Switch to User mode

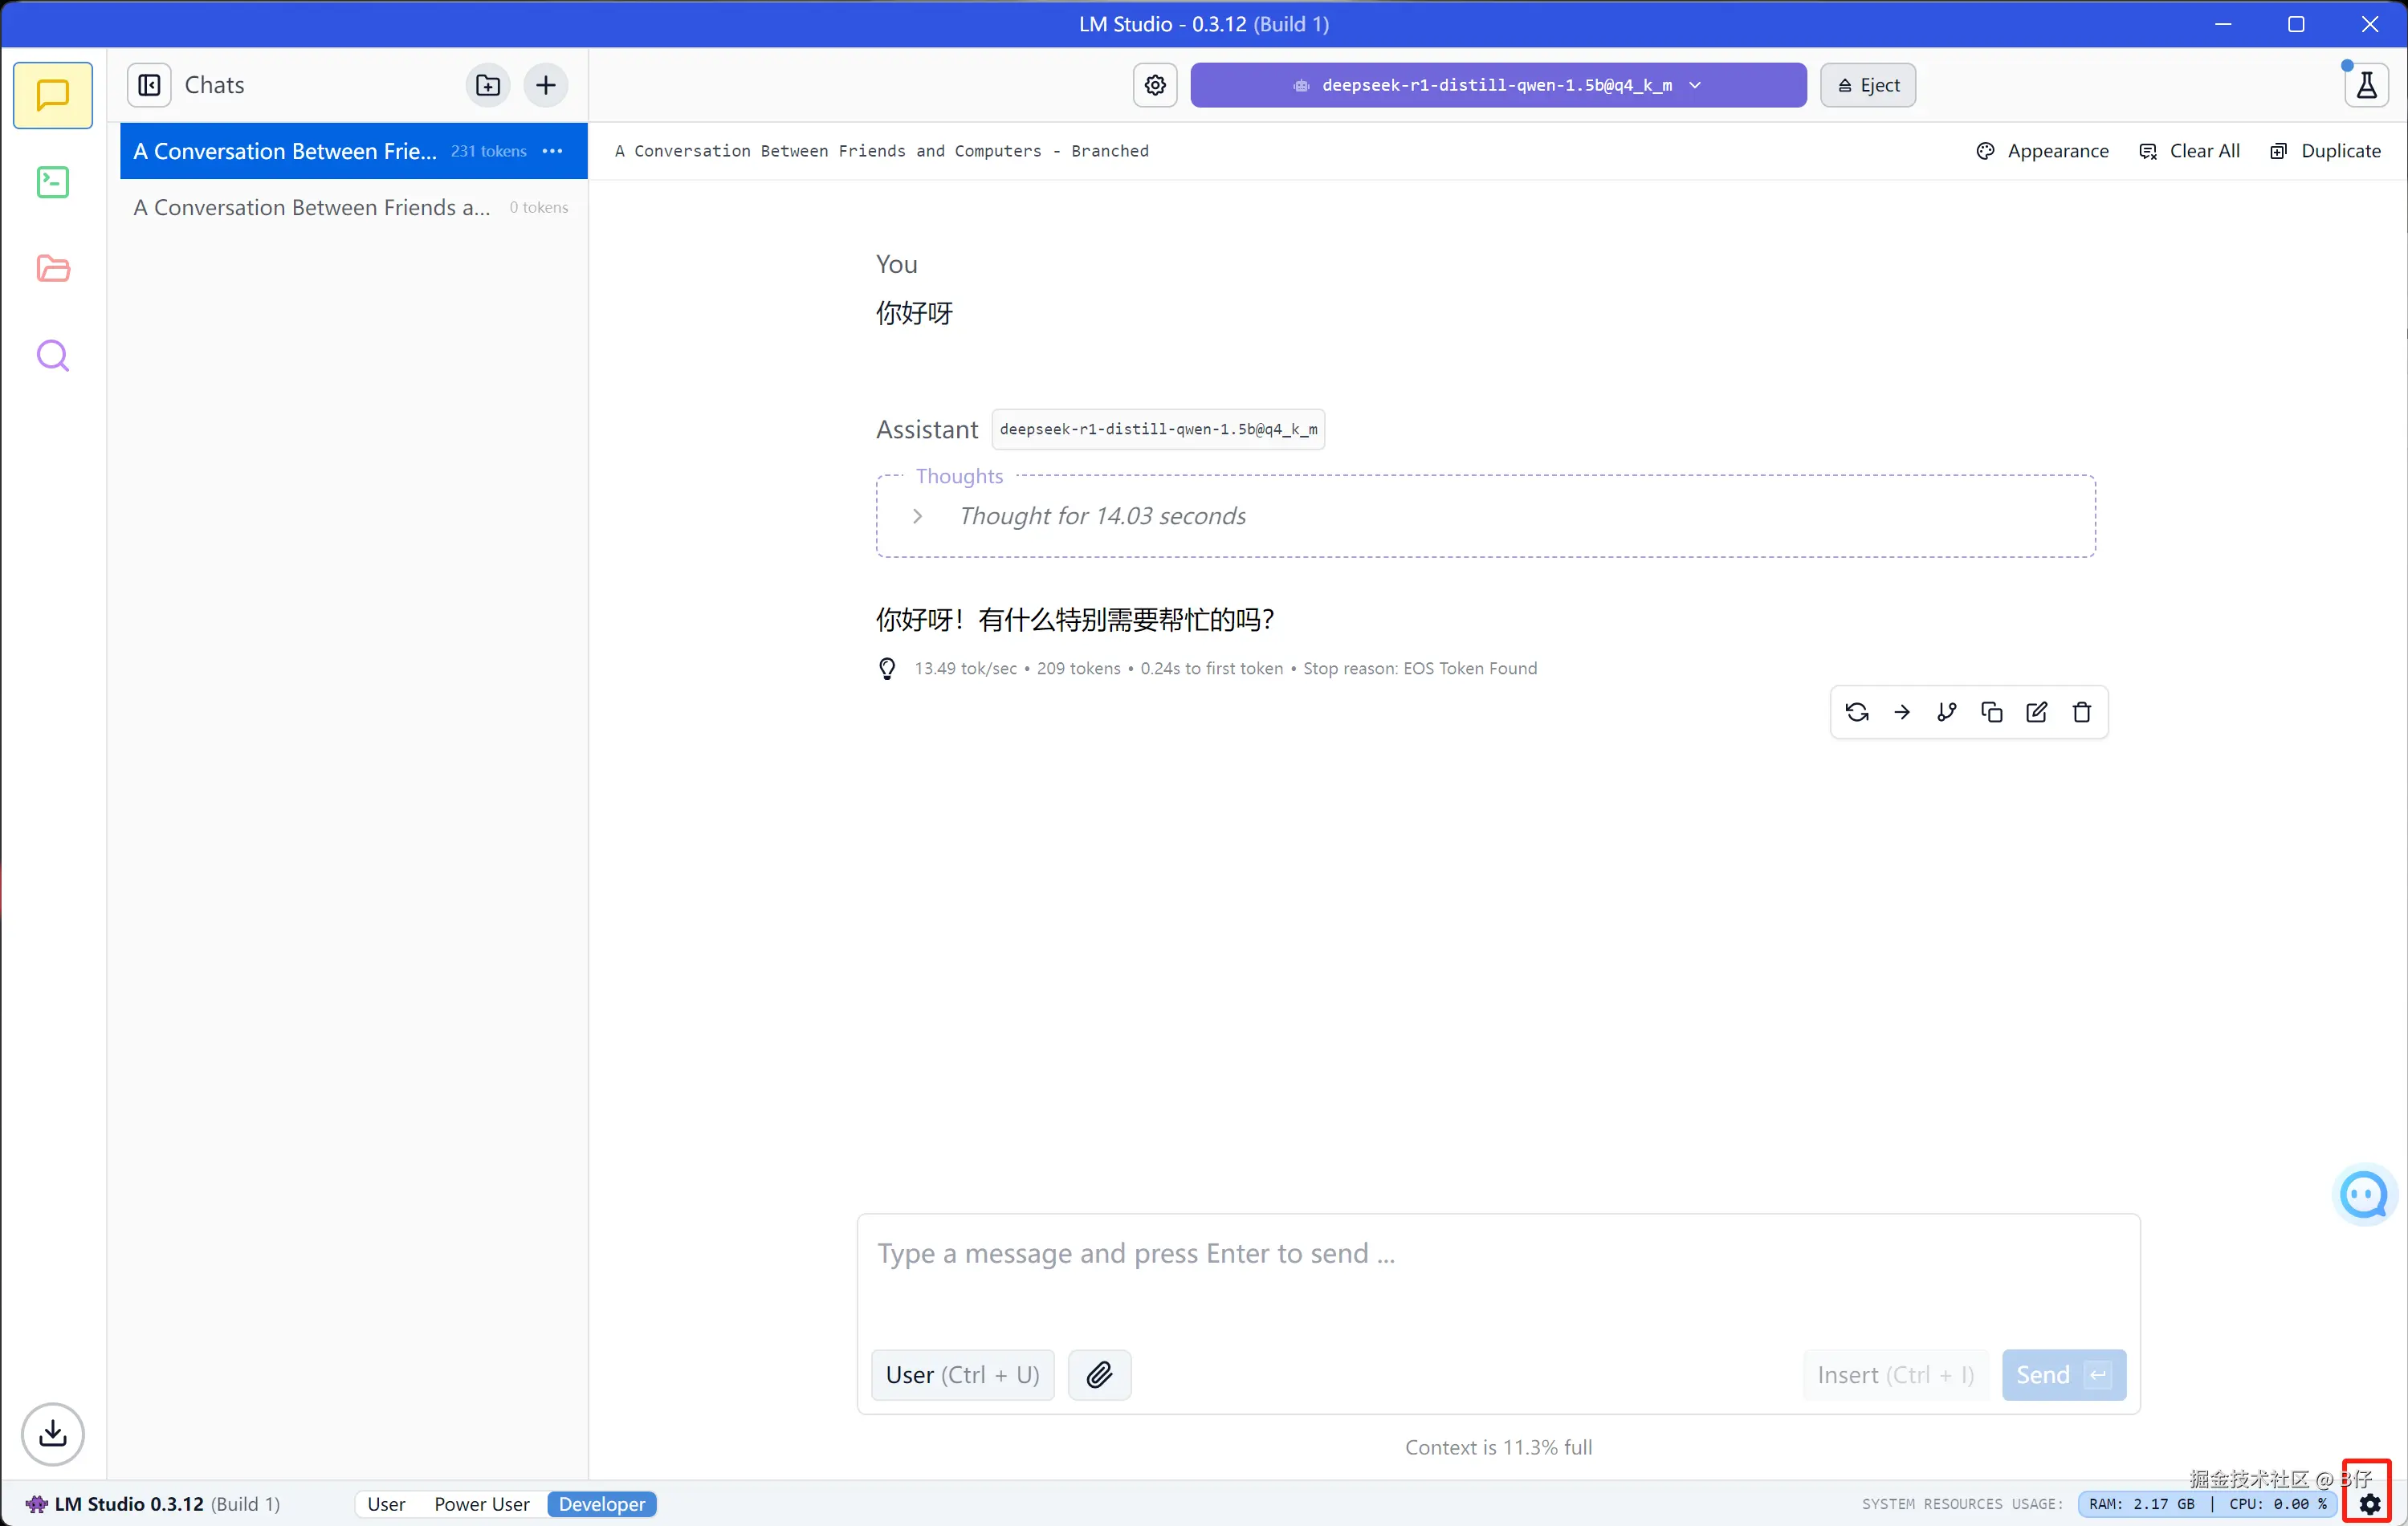click(x=386, y=1503)
